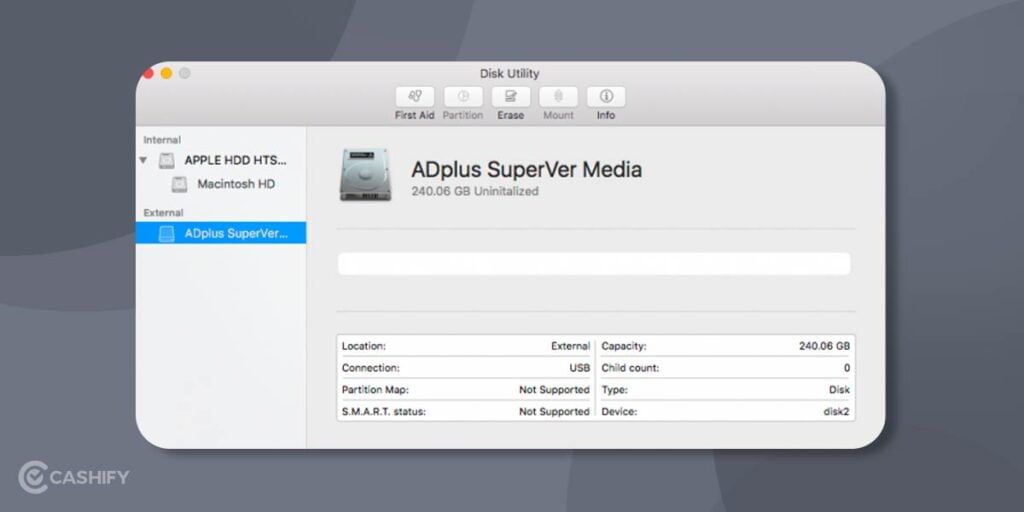Click the External value next to Location
Viewport: 1024px width, 512px height.
pyautogui.click(x=570, y=346)
